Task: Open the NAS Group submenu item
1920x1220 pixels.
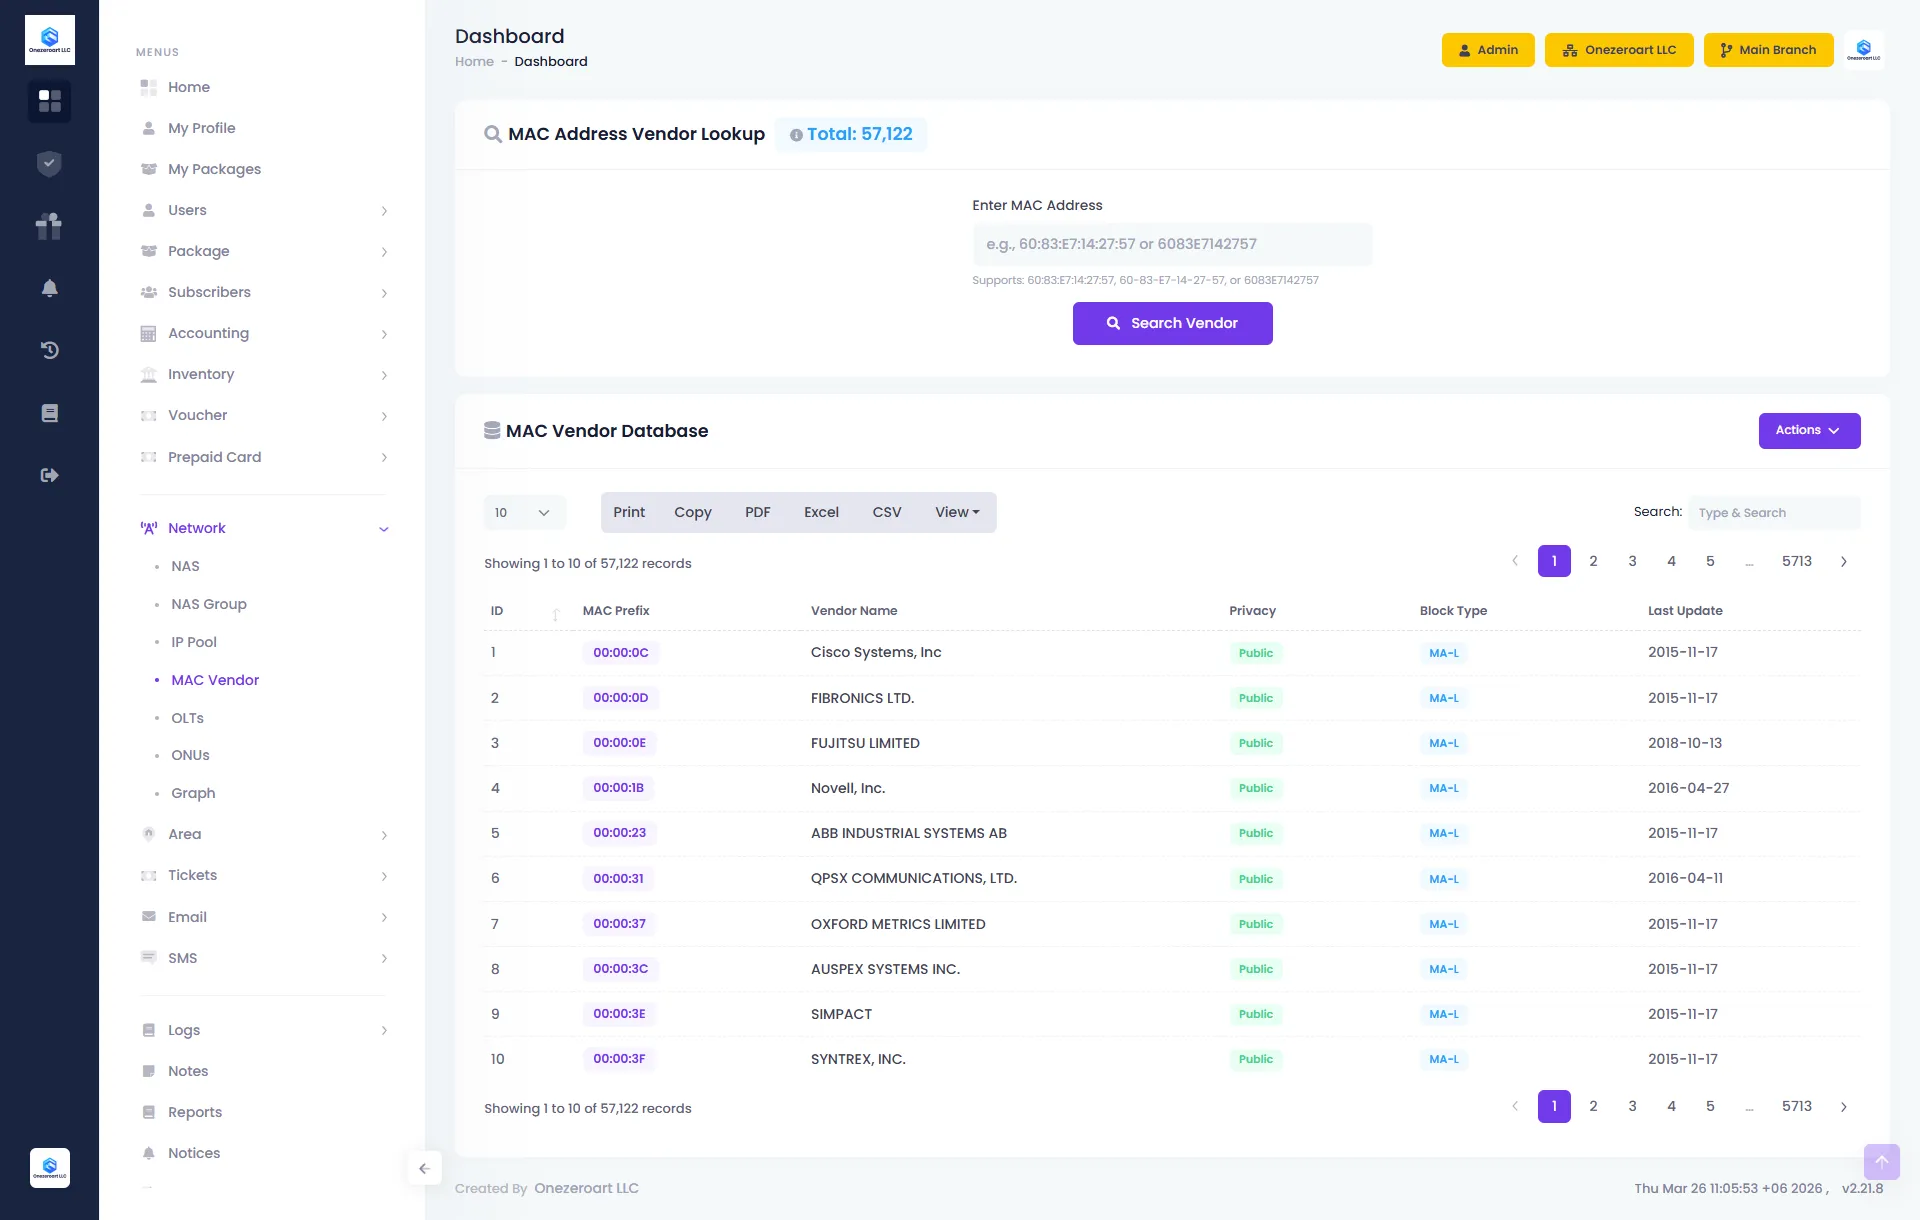Action: 208,604
